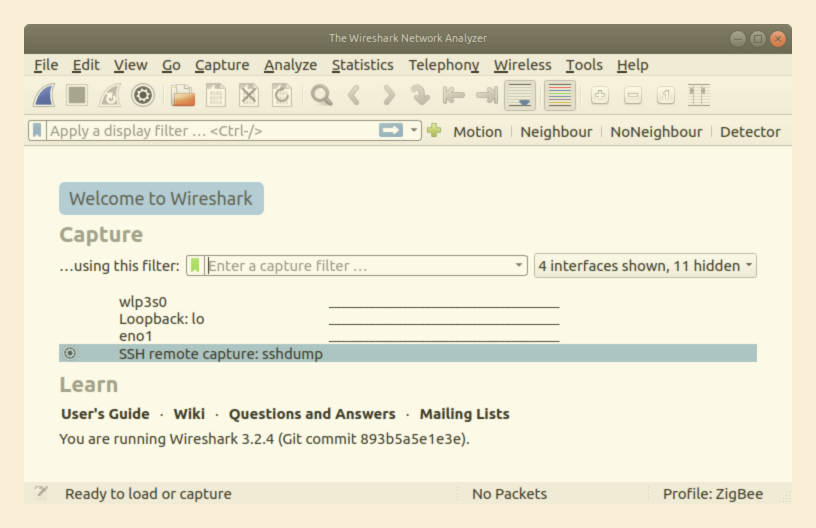Image resolution: width=816 pixels, height=528 pixels.
Task: Select the eno1 interface
Action: click(135, 336)
